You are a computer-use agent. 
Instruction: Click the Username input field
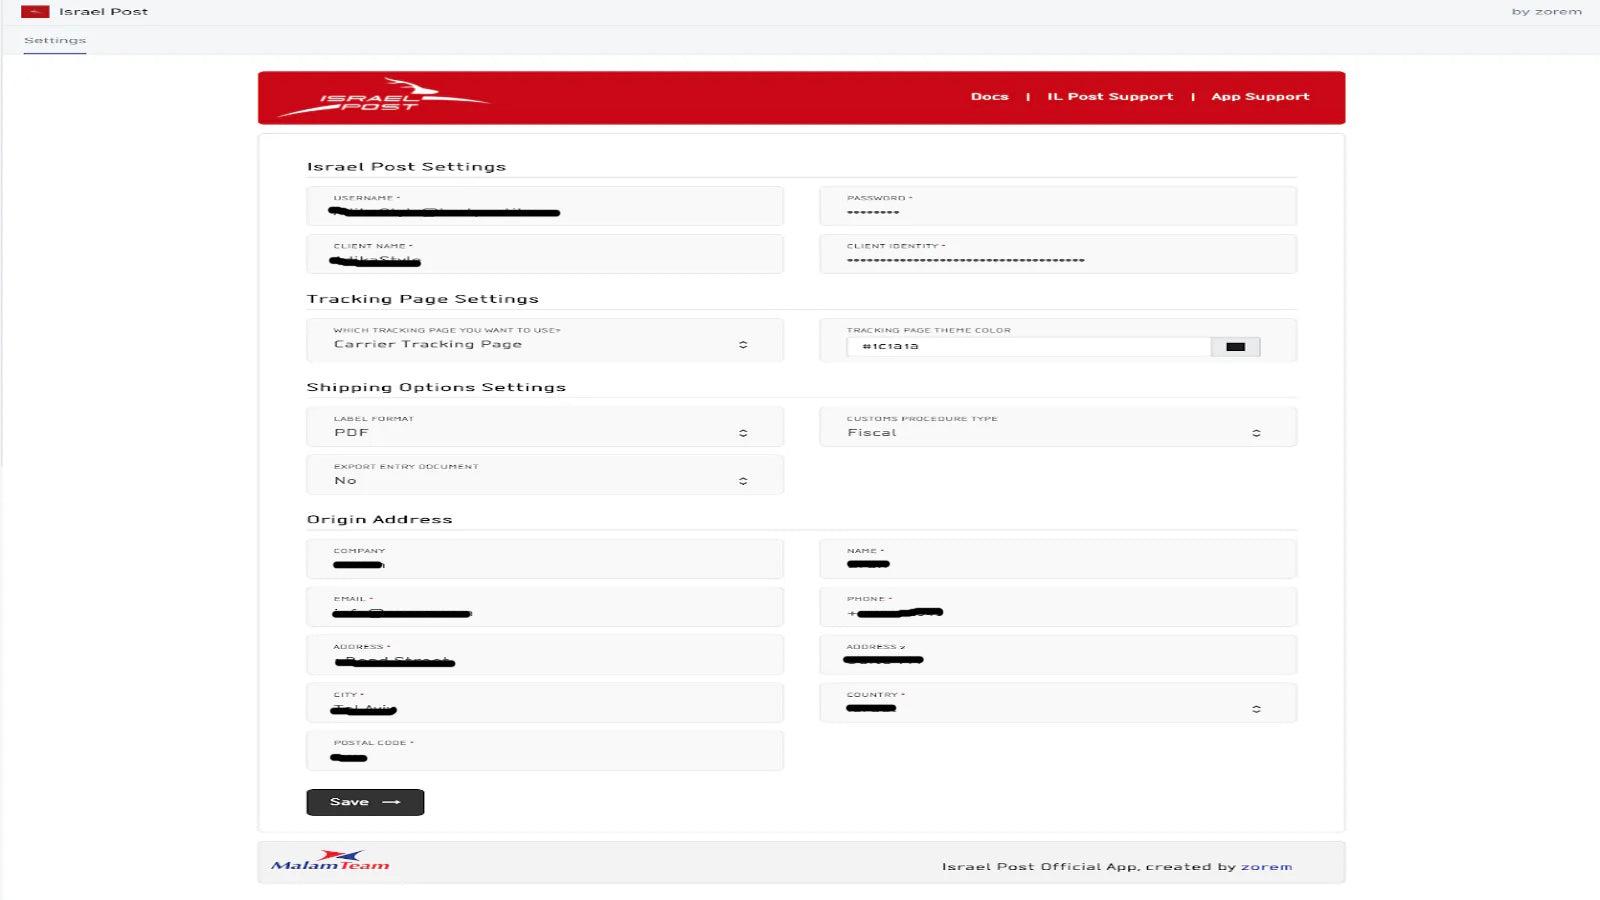tap(545, 208)
